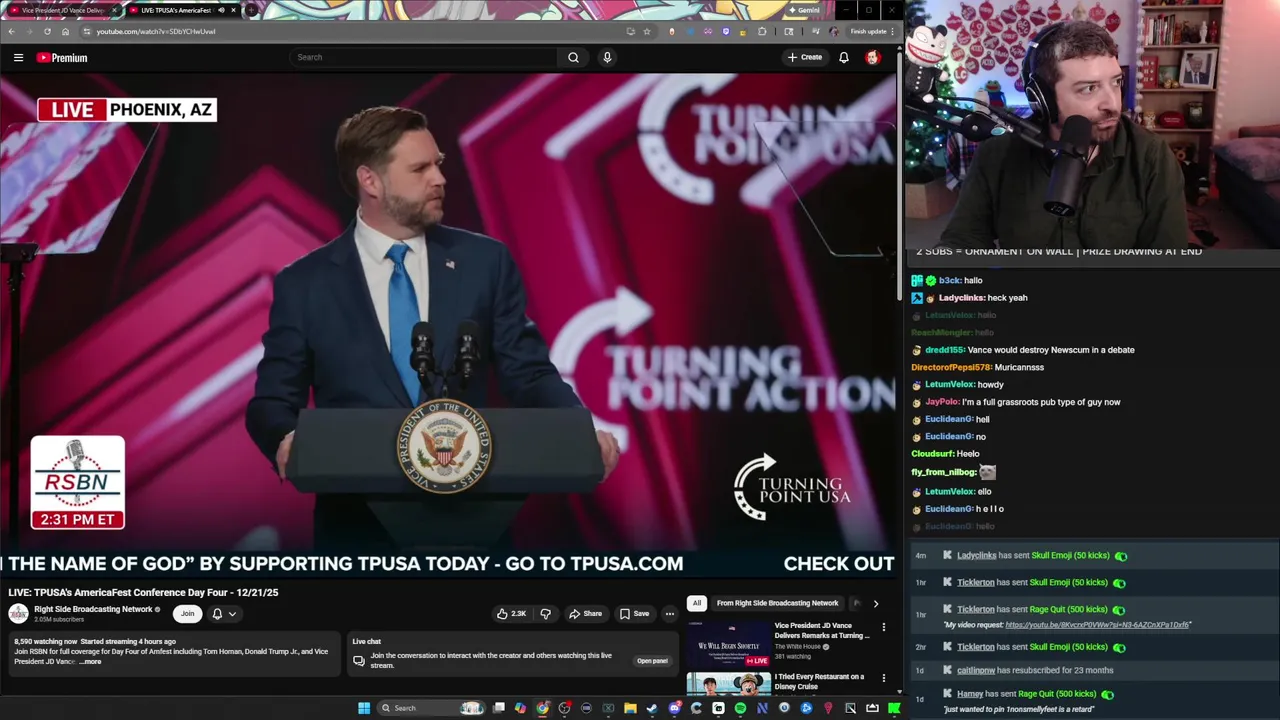This screenshot has width=1280, height=720.
Task: Select From Right Side Broadcasting Network chip
Action: tap(777, 603)
